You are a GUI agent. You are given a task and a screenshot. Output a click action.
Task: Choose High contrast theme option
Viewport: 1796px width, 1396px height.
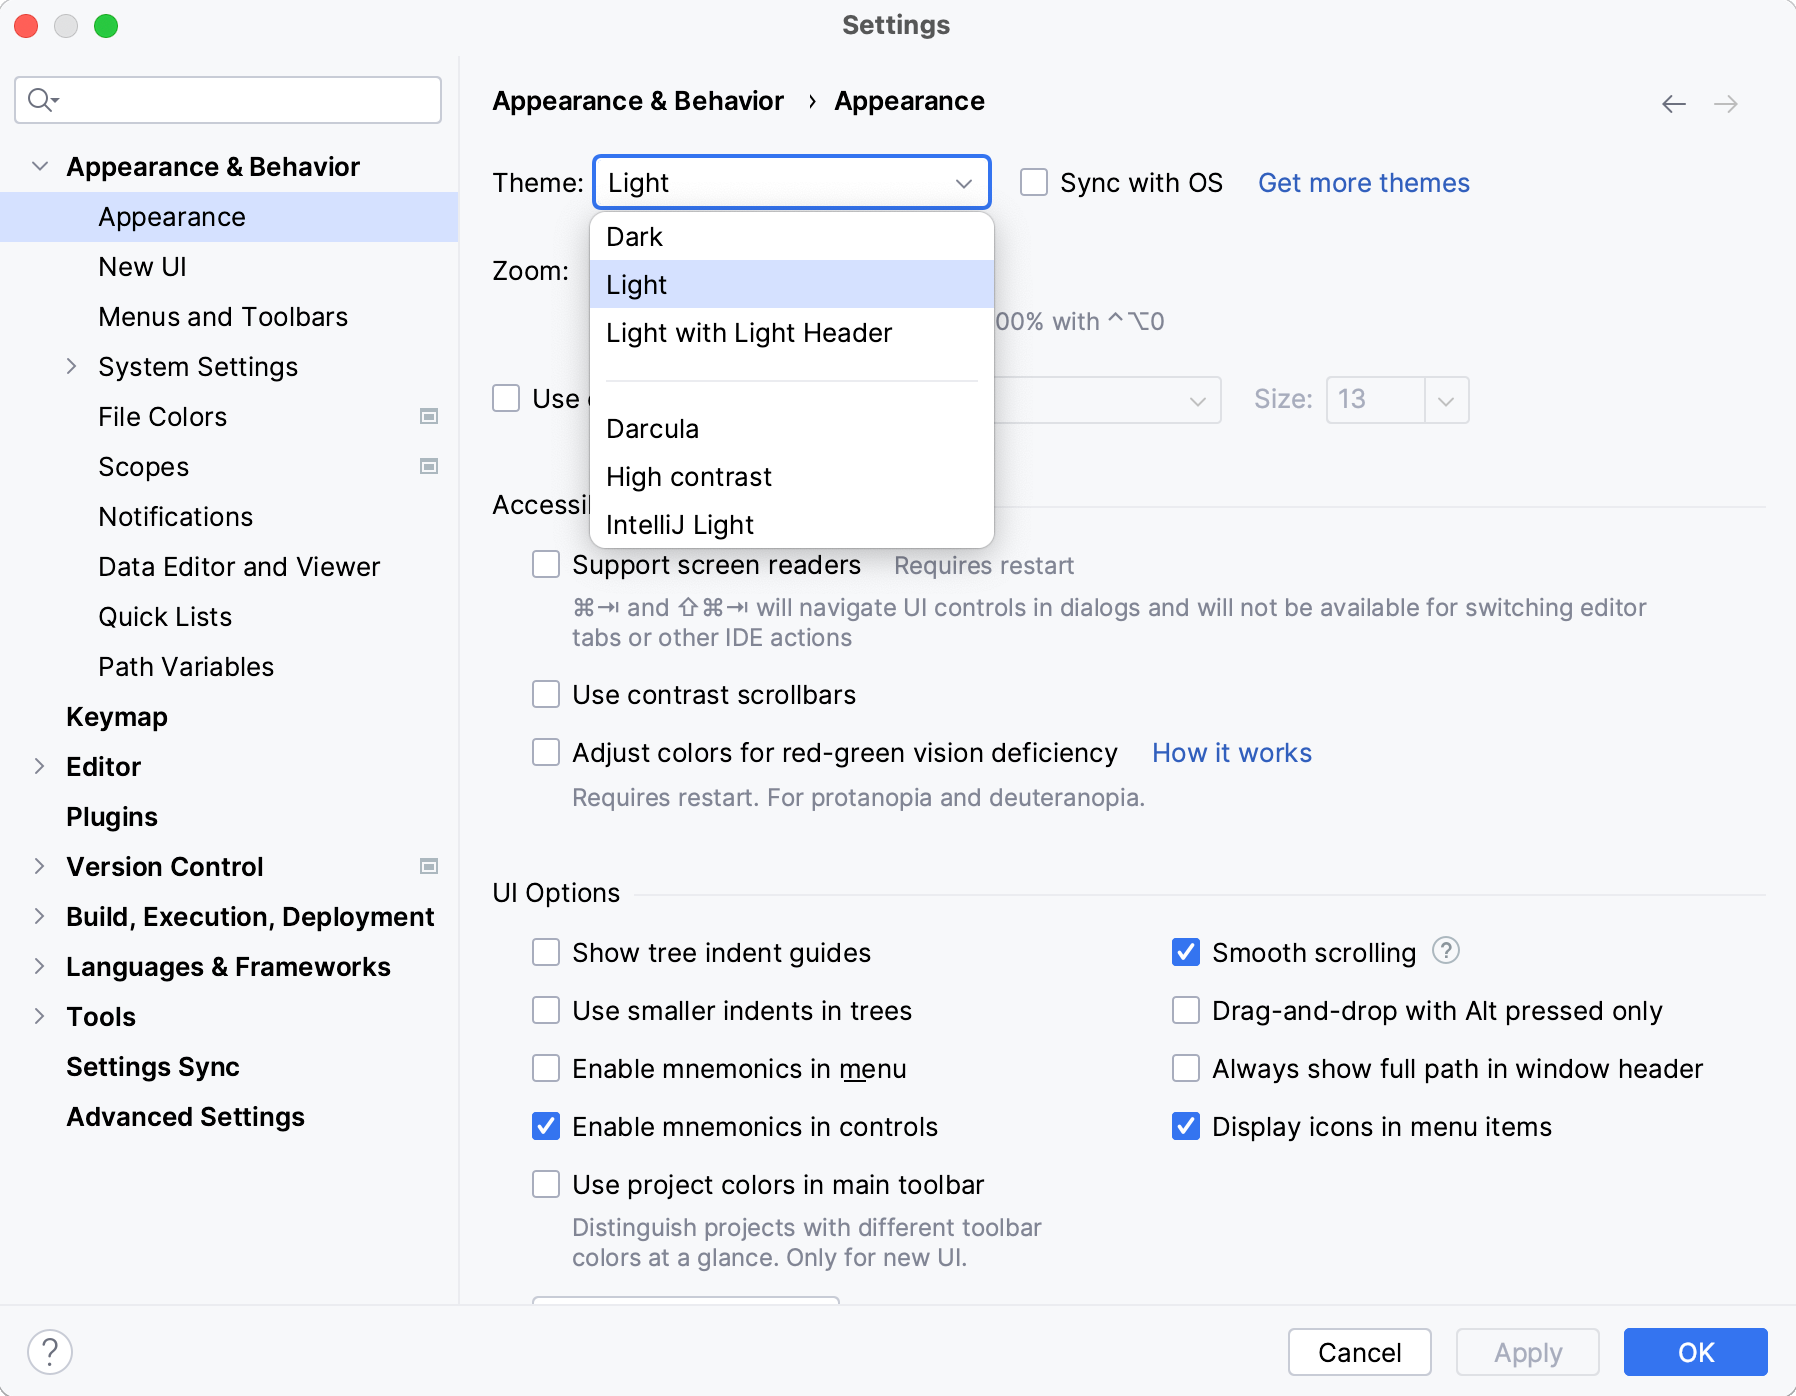[688, 477]
